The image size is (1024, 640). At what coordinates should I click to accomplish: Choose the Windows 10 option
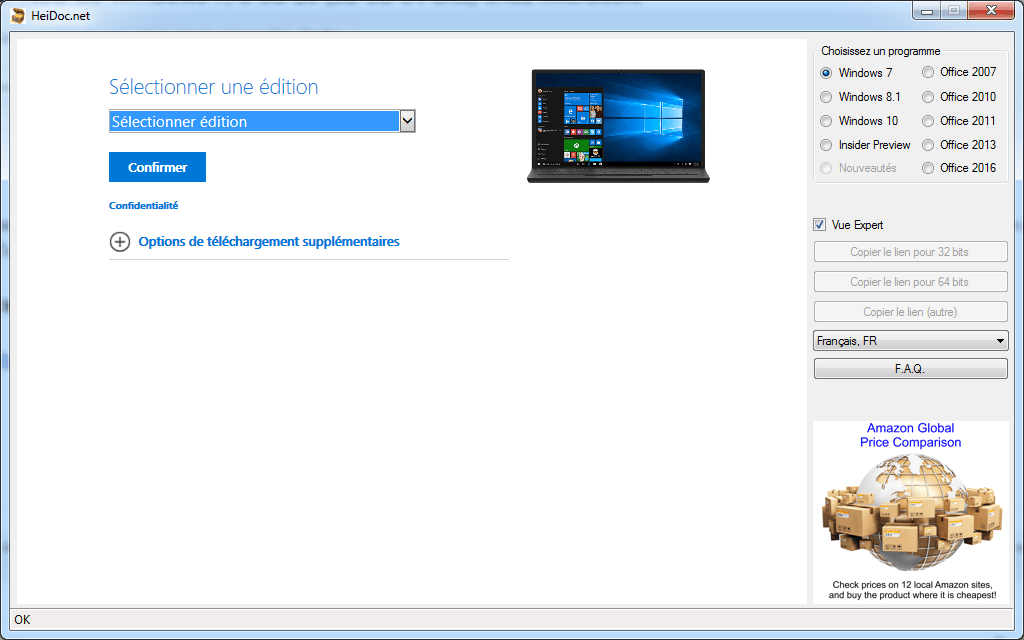pyautogui.click(x=826, y=121)
